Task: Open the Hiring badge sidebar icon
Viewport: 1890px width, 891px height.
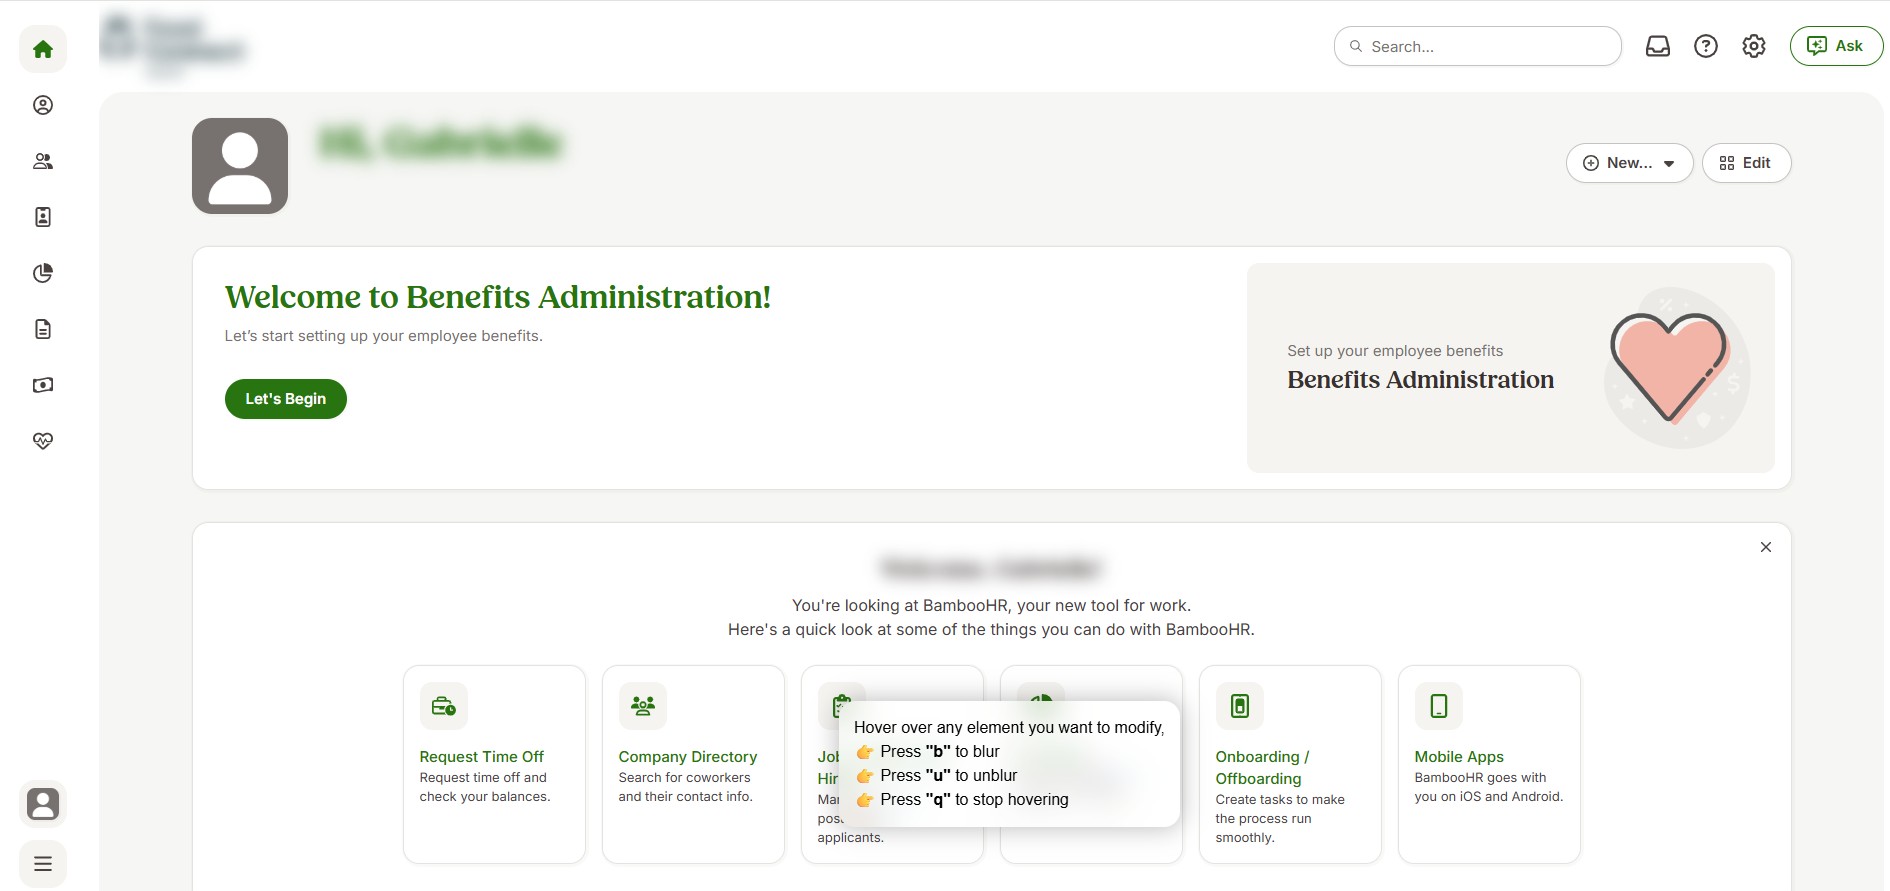Action: click(x=43, y=217)
